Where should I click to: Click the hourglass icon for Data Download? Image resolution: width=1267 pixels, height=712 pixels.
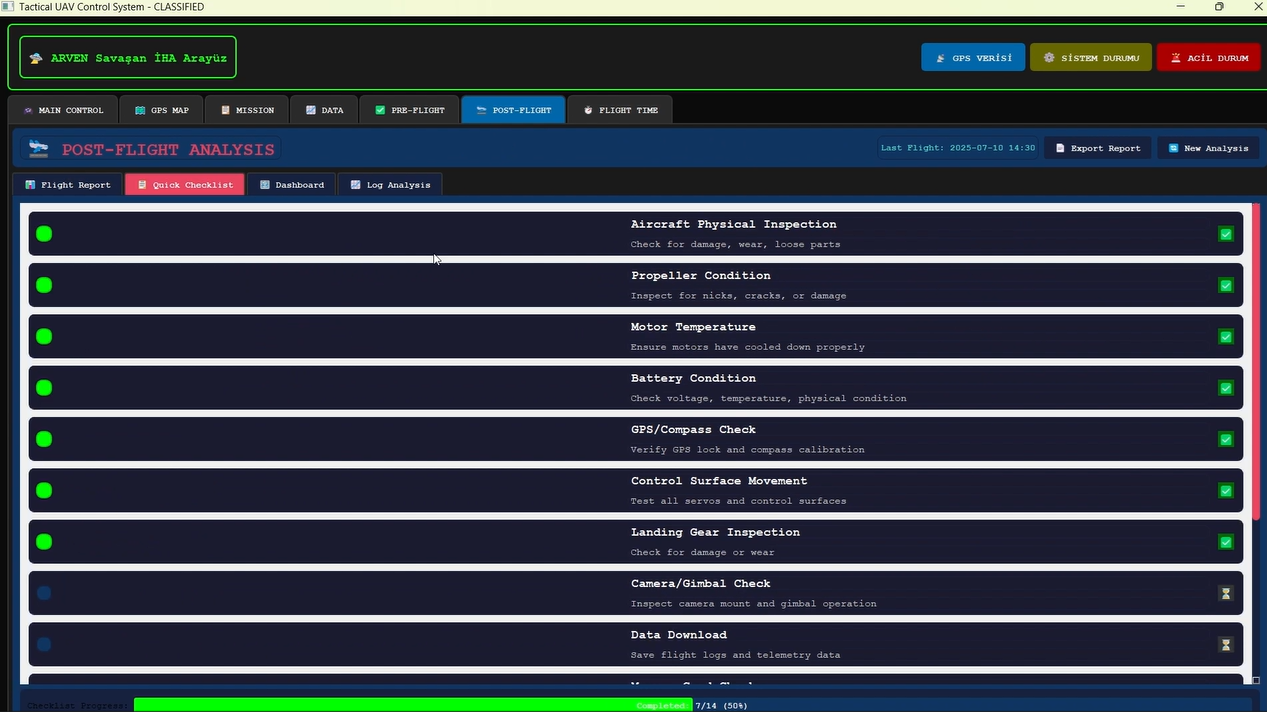pos(1226,645)
